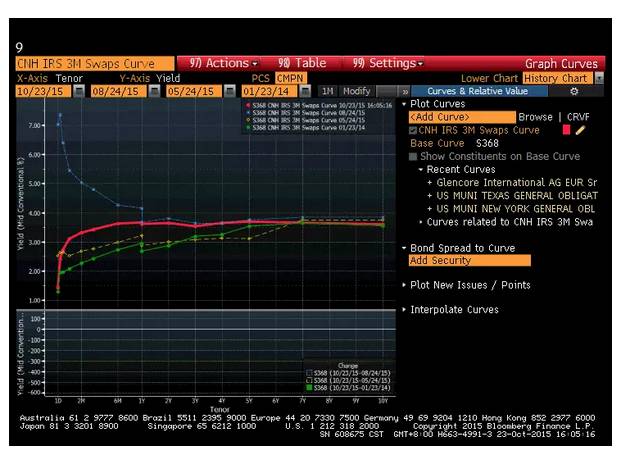Click the Browse link
This screenshot has height=456, width=624.
(535, 117)
